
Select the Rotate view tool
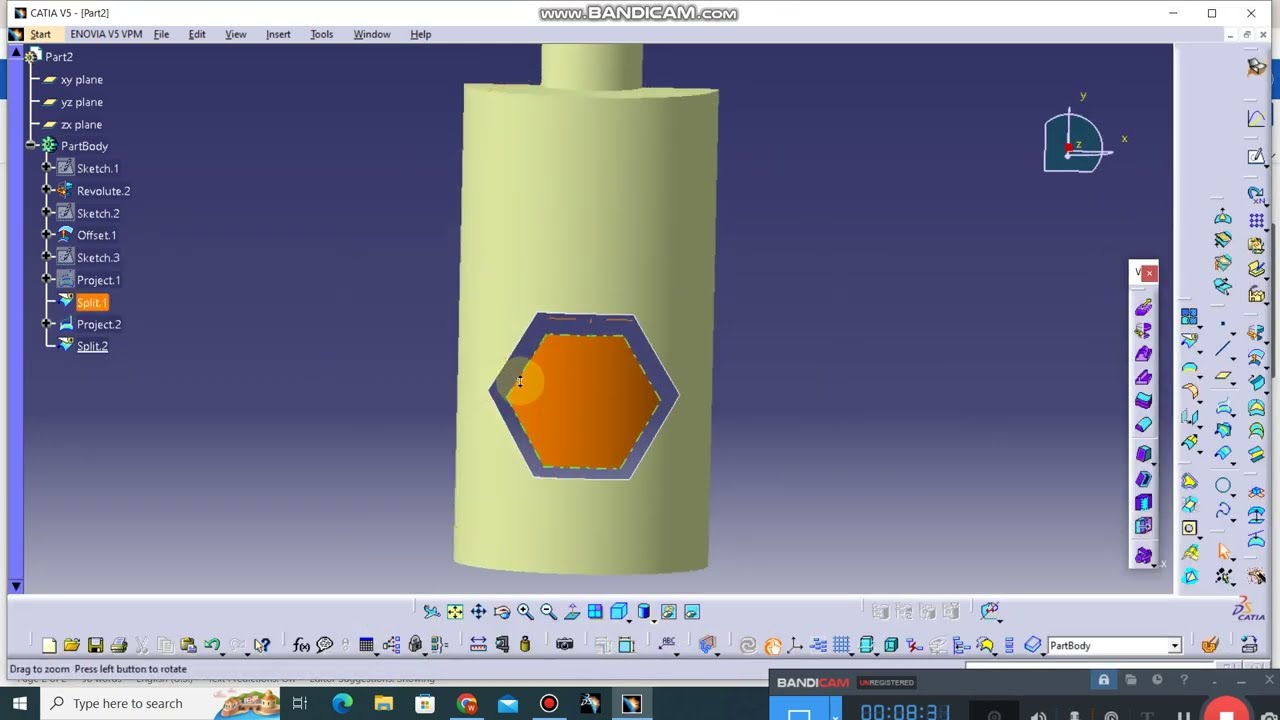tap(502, 612)
